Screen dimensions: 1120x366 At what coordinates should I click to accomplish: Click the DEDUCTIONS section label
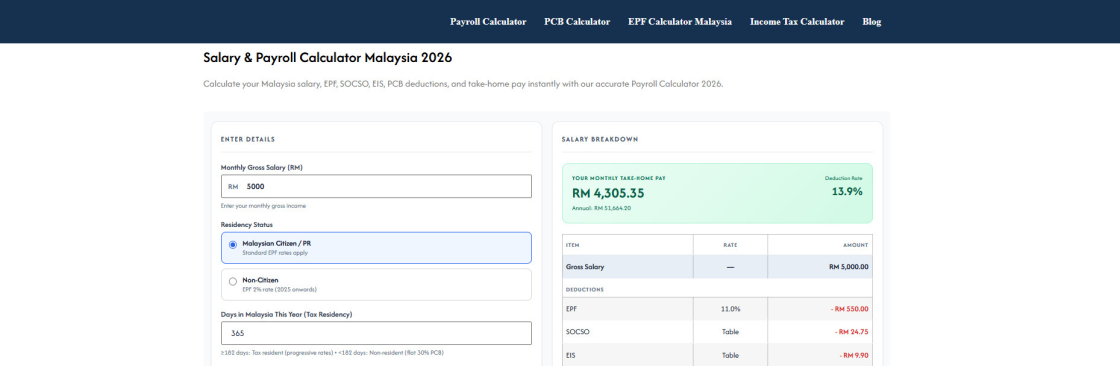tap(584, 290)
